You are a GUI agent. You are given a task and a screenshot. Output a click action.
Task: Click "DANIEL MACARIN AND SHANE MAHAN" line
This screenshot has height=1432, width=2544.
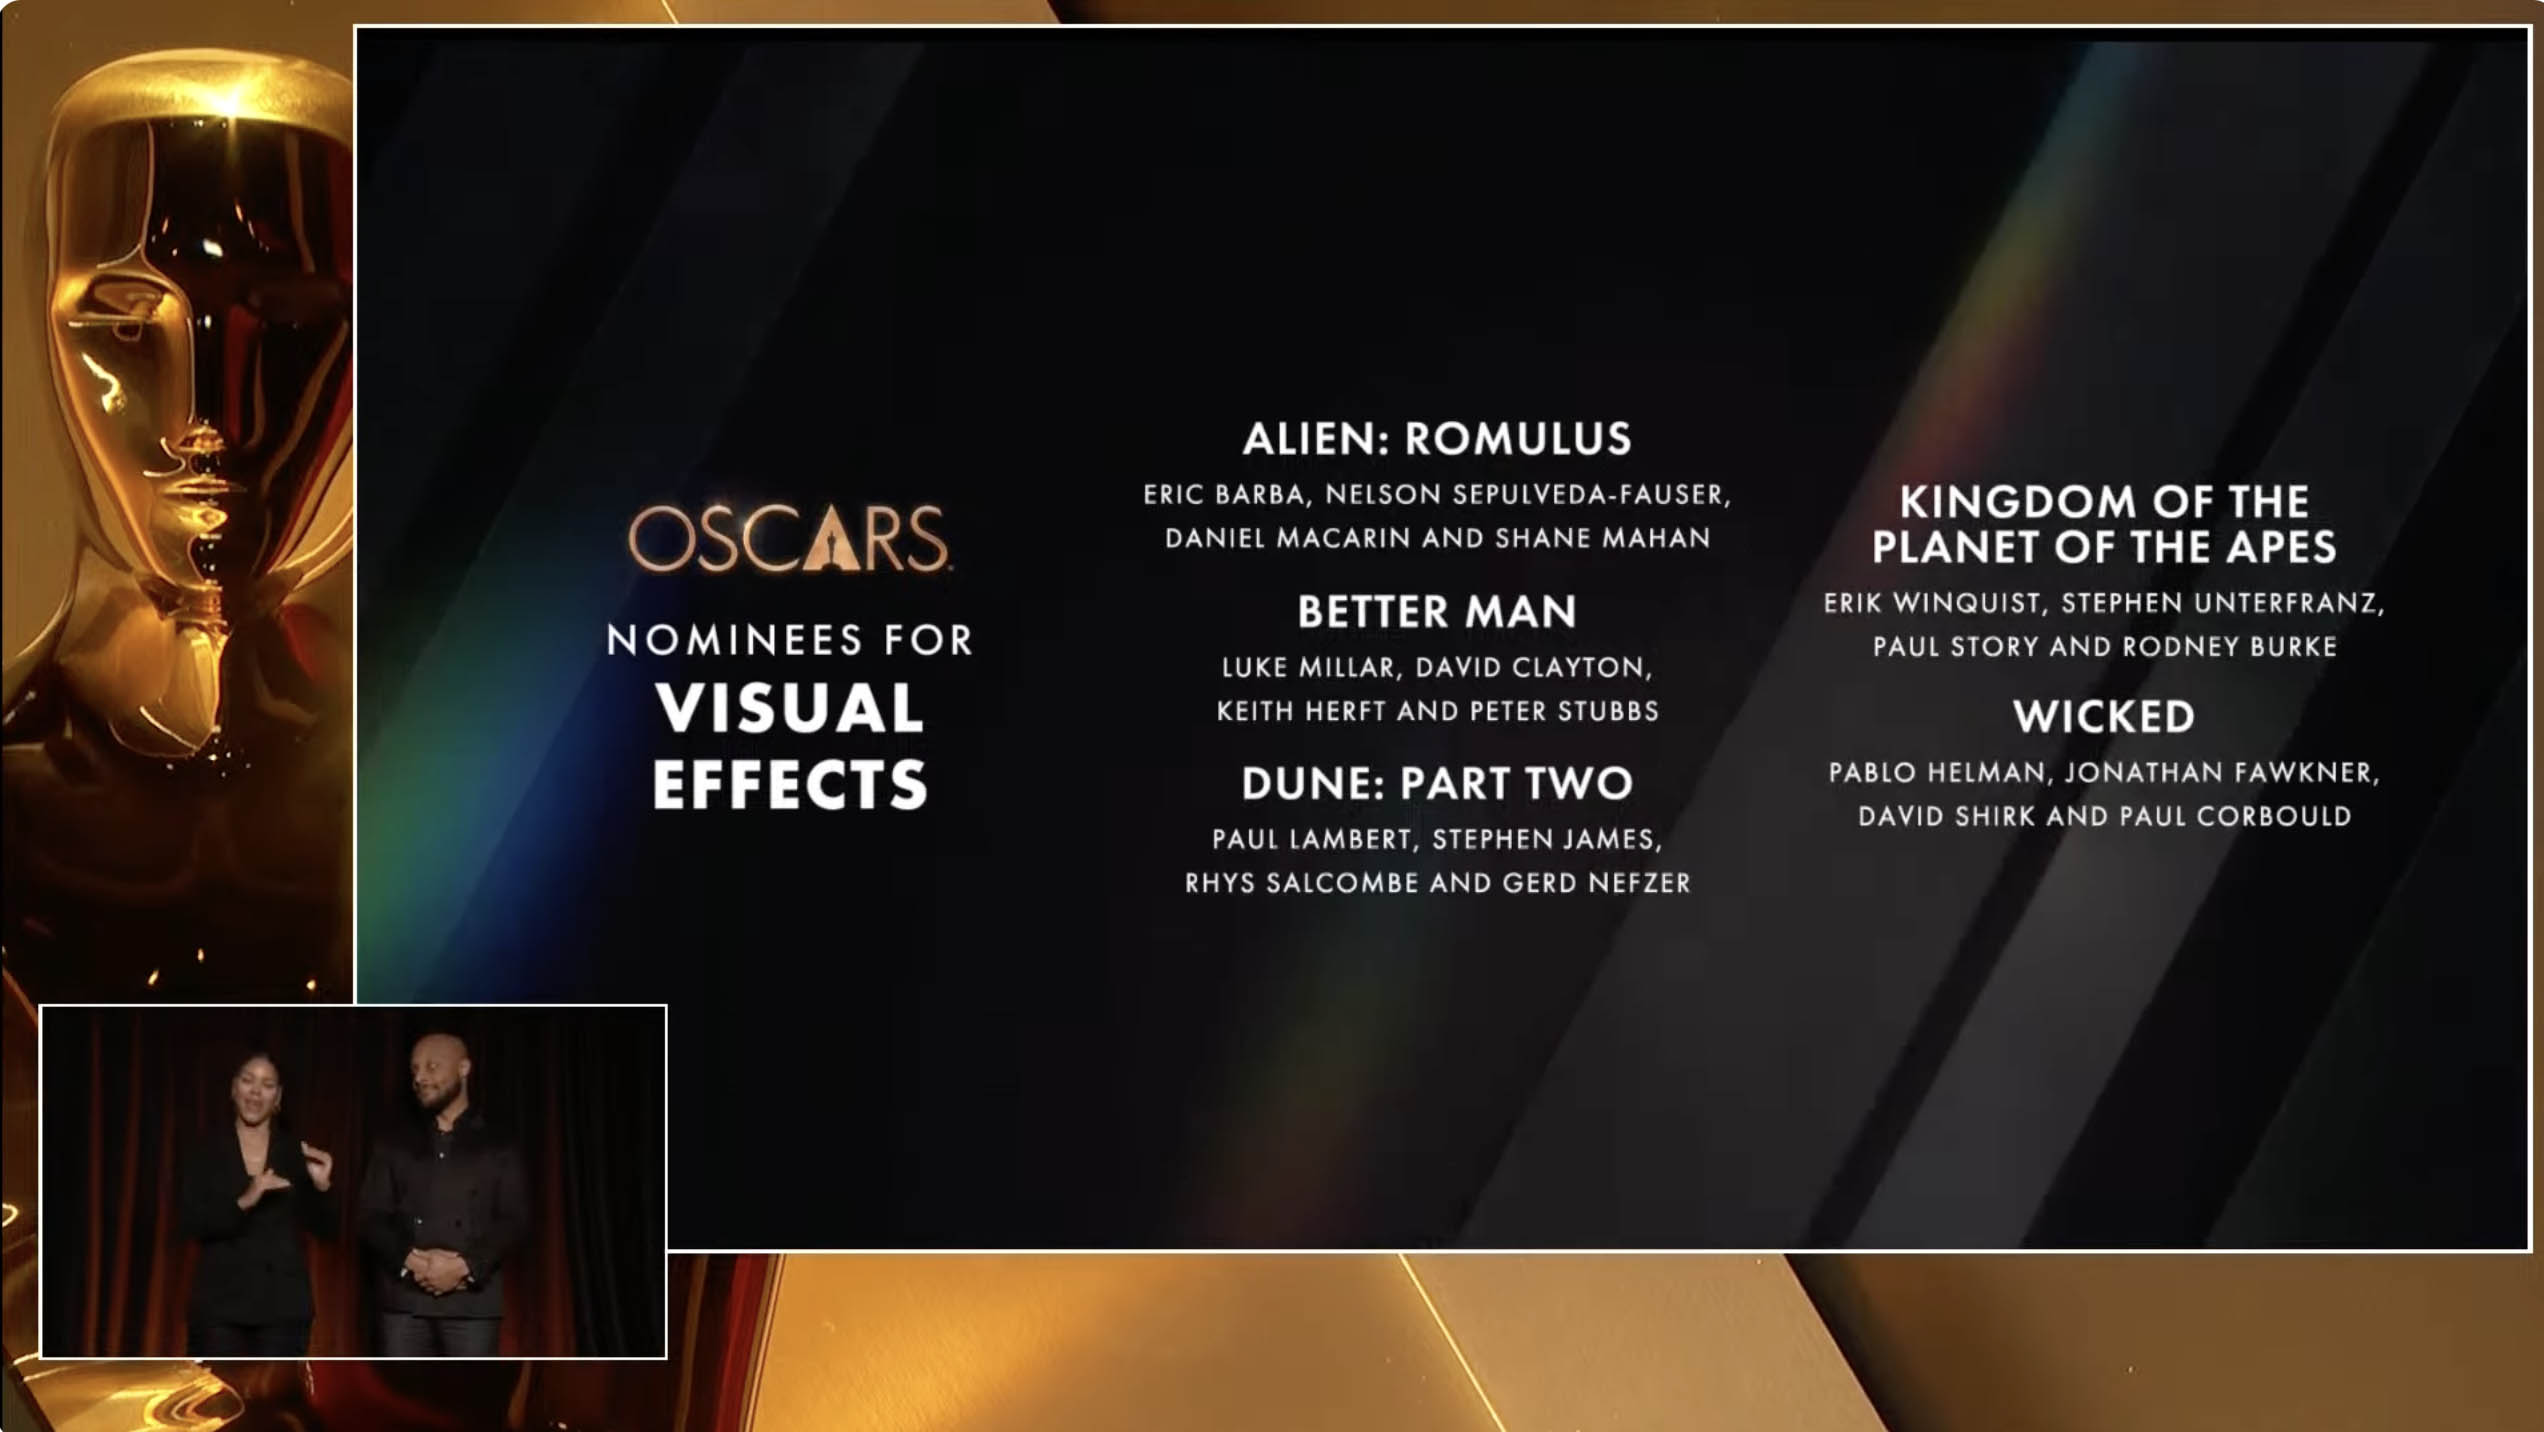pyautogui.click(x=1437, y=538)
